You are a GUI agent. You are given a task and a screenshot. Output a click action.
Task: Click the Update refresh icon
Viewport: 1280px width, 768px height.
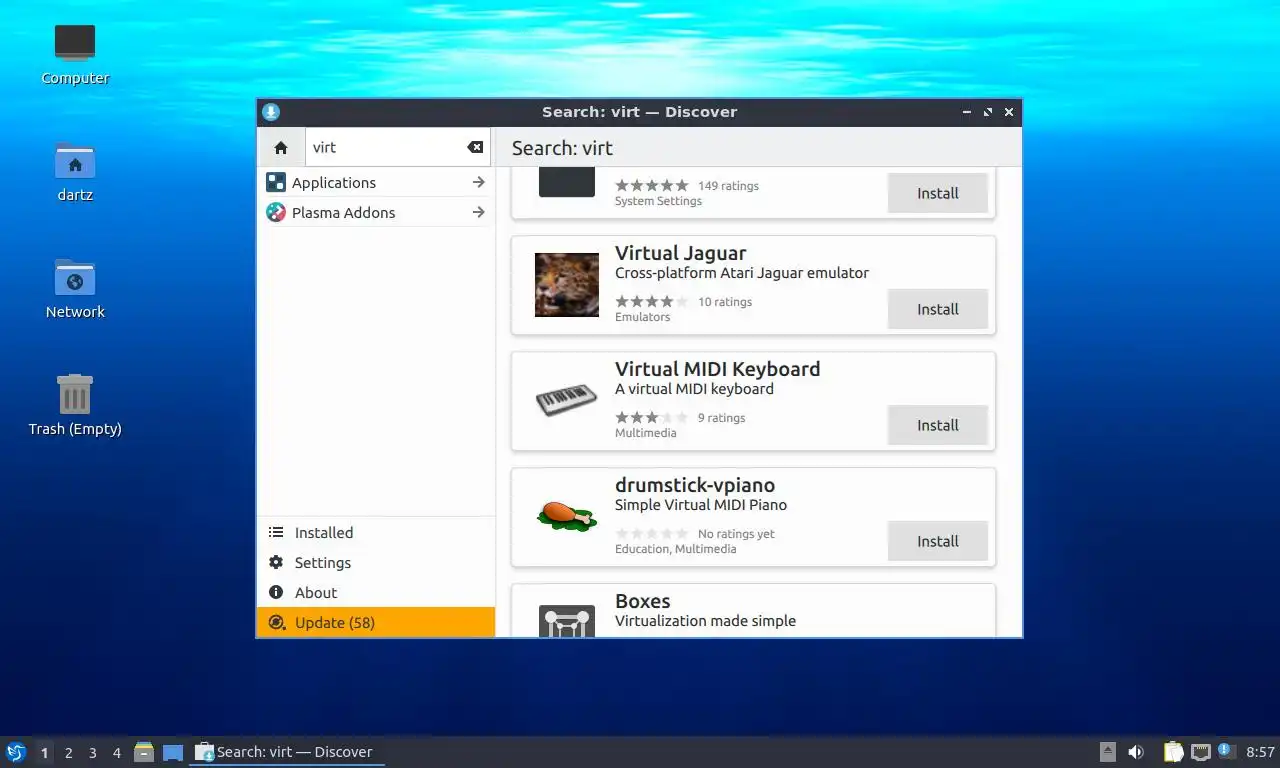276,622
